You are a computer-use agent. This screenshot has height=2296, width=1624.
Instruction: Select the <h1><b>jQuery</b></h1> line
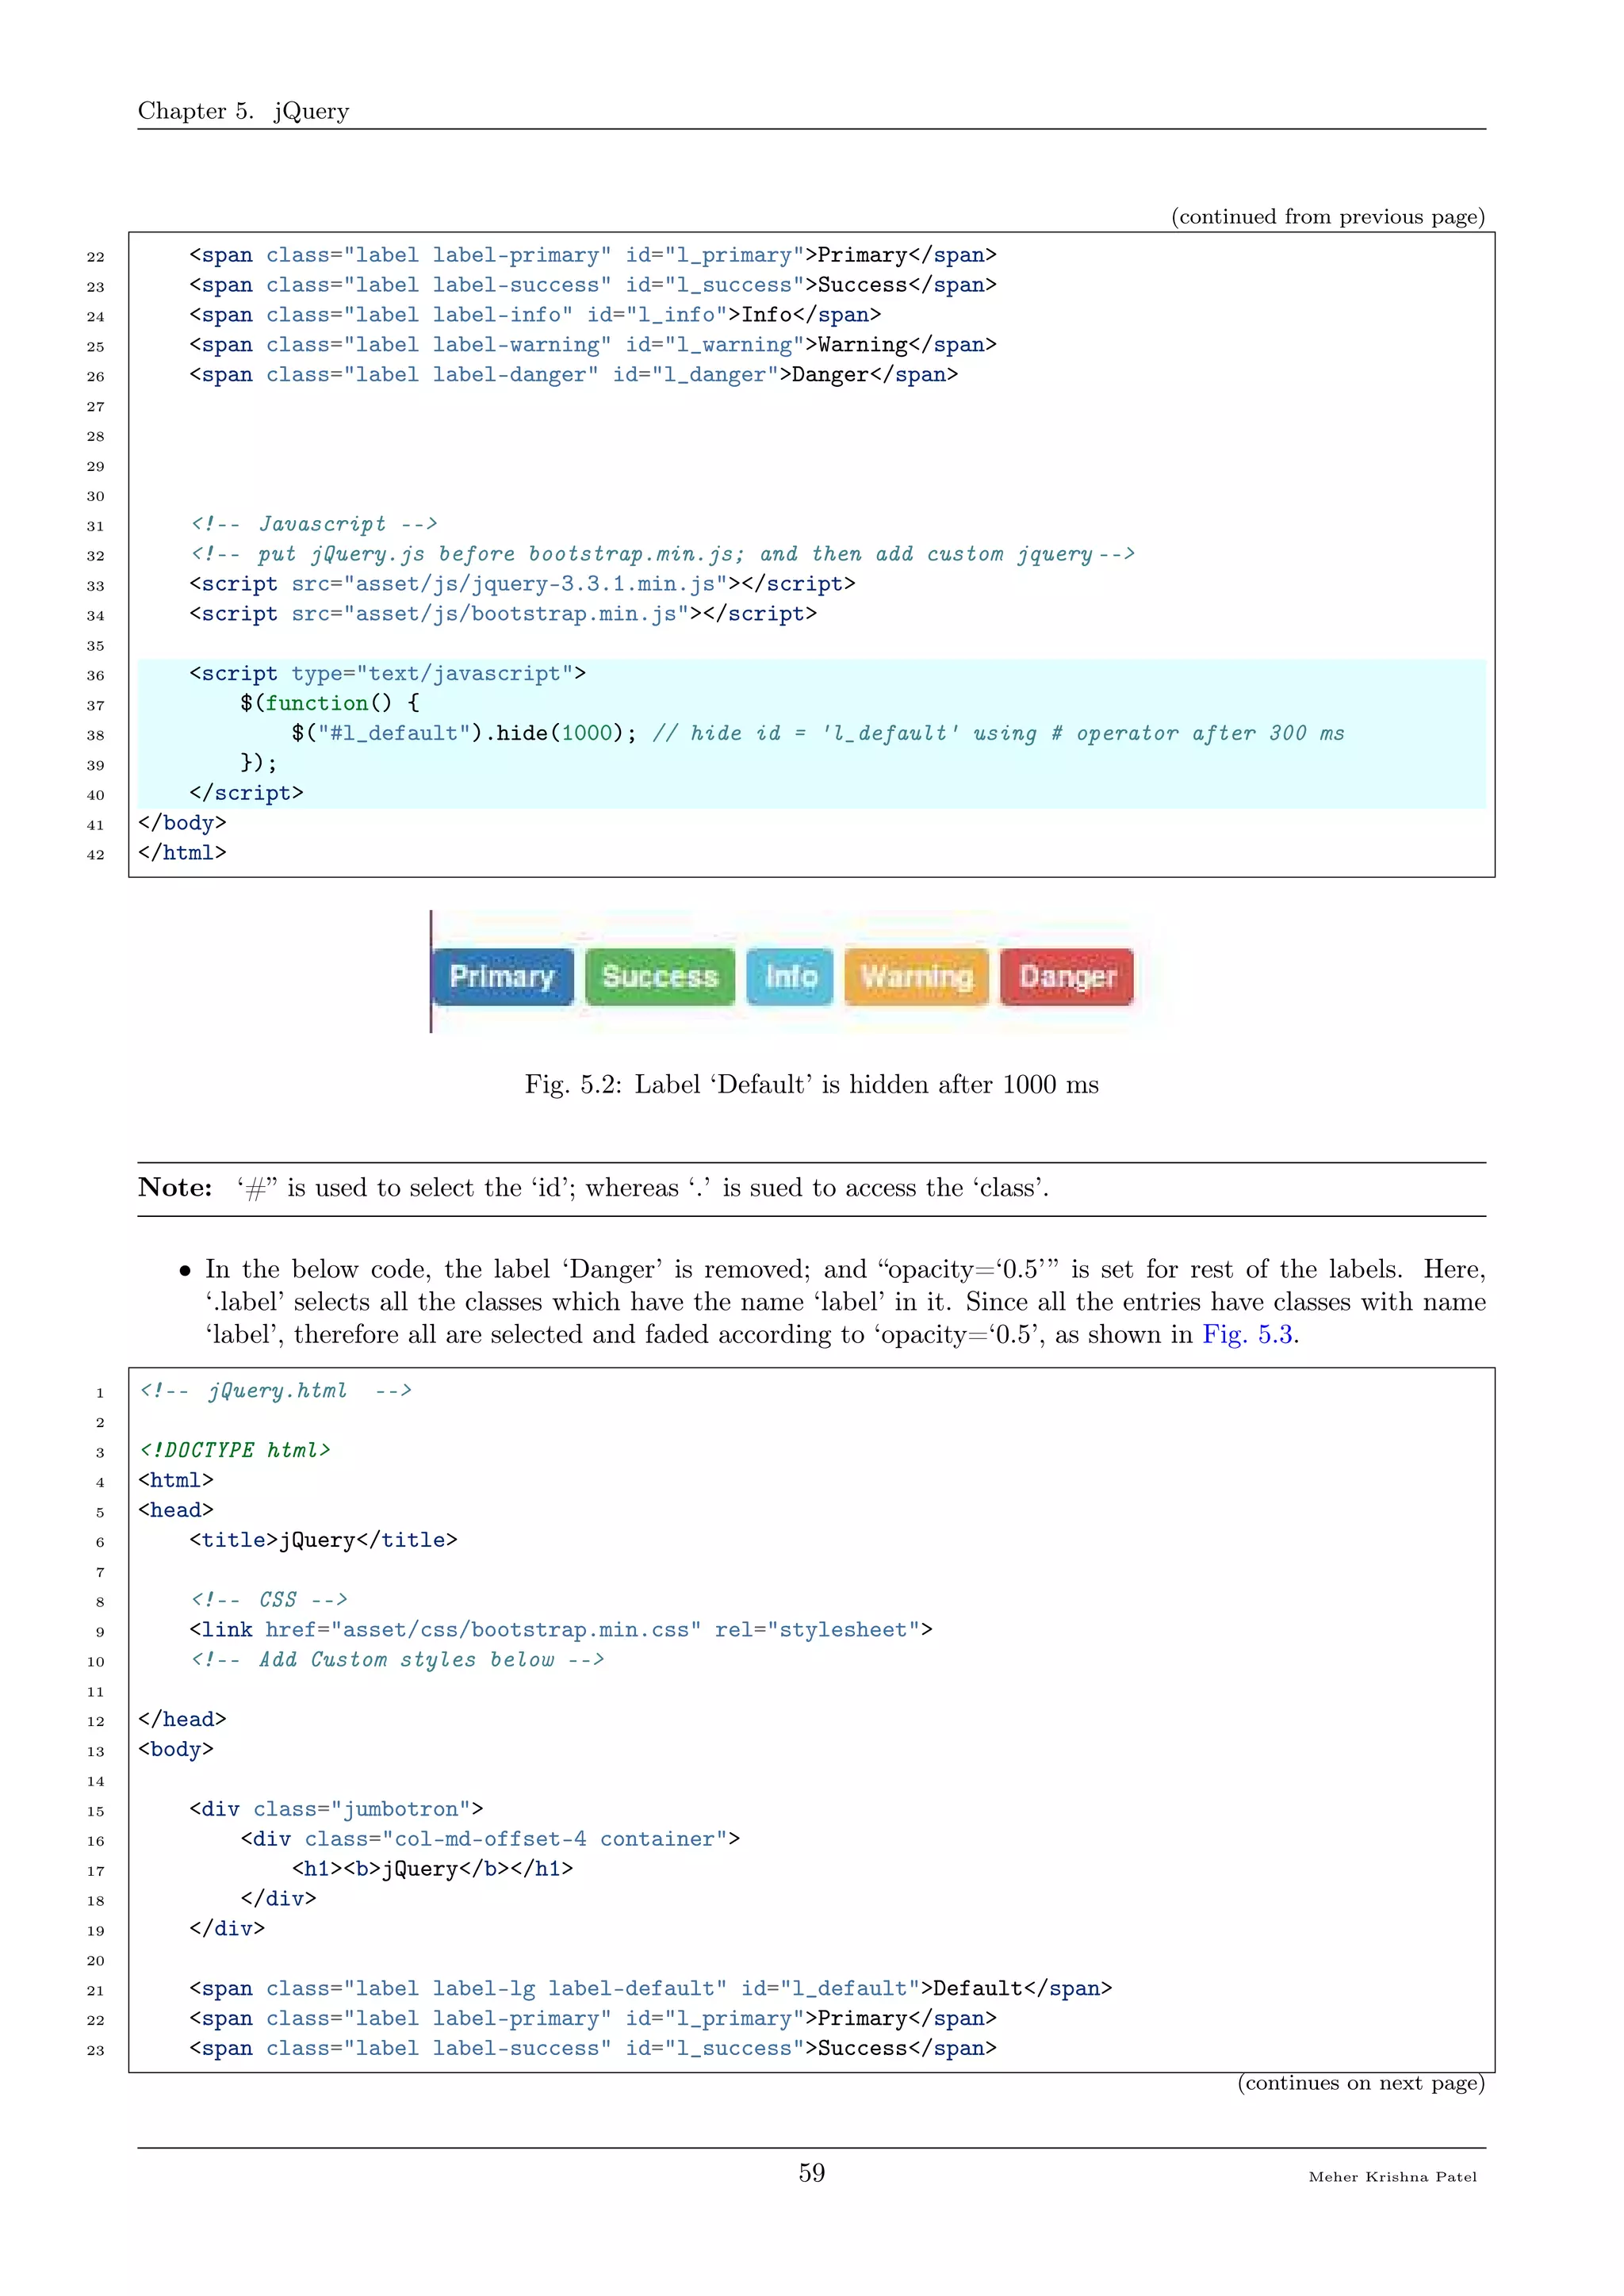click(x=432, y=1870)
